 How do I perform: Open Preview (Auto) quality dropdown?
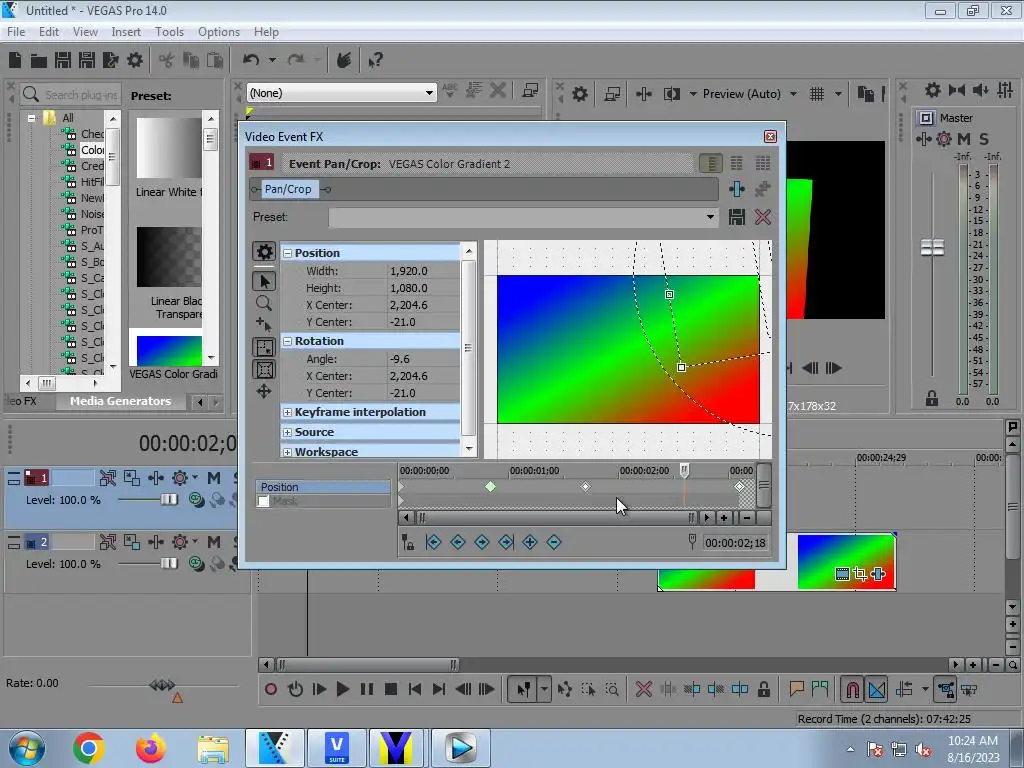click(x=793, y=94)
